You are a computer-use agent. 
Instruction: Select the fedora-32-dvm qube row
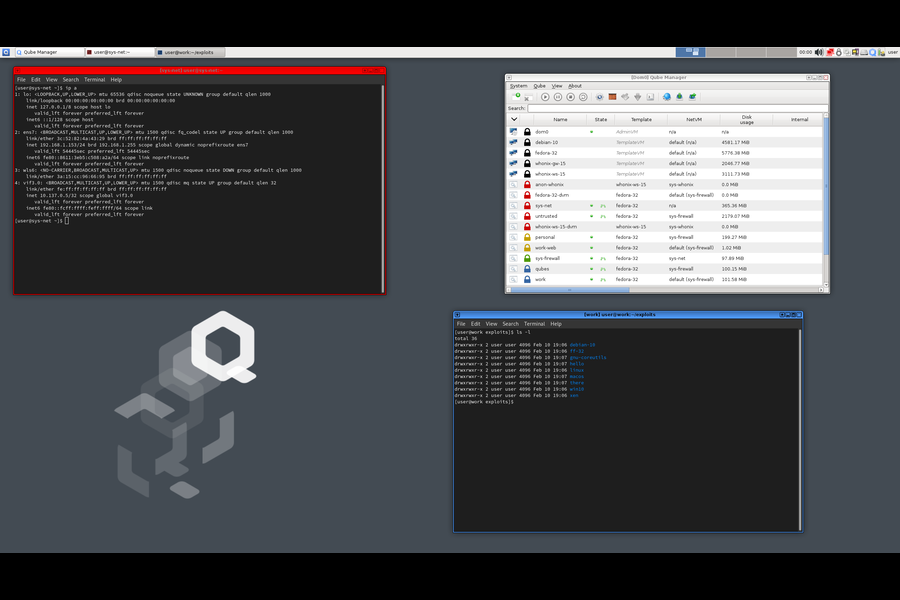pyautogui.click(x=666, y=195)
